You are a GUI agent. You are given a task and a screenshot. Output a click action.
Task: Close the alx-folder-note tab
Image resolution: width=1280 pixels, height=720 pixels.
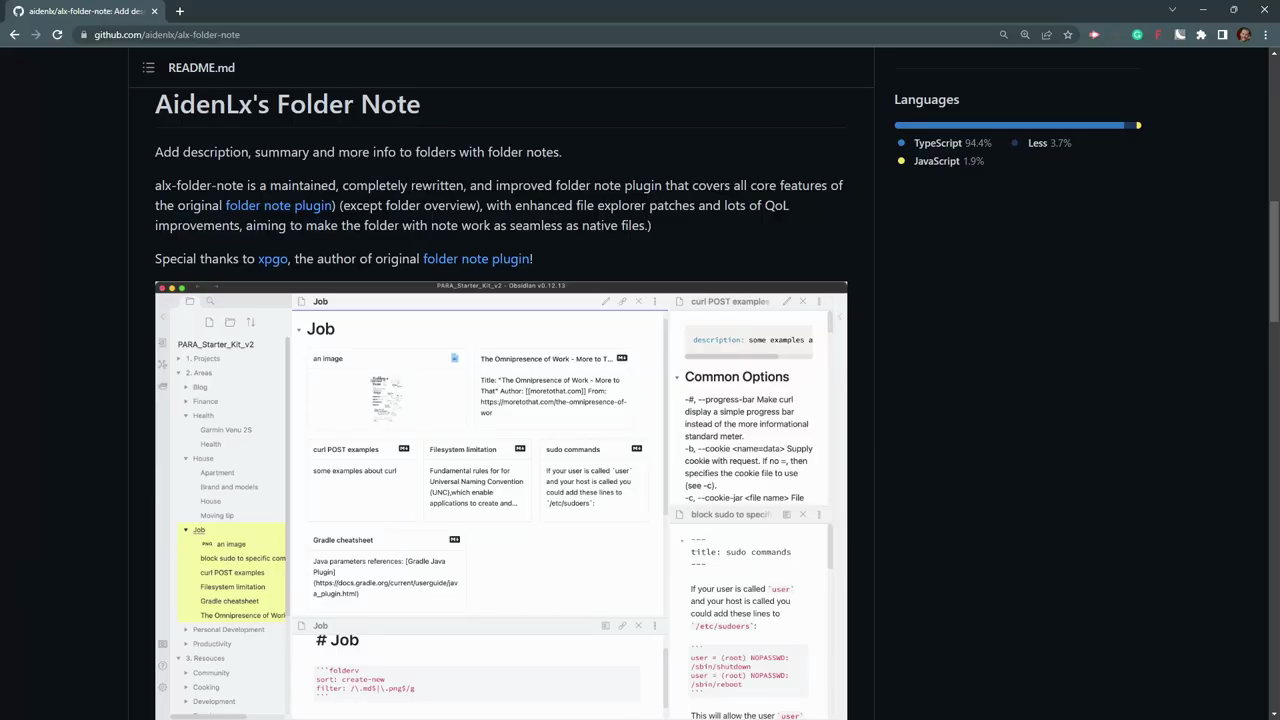154,11
